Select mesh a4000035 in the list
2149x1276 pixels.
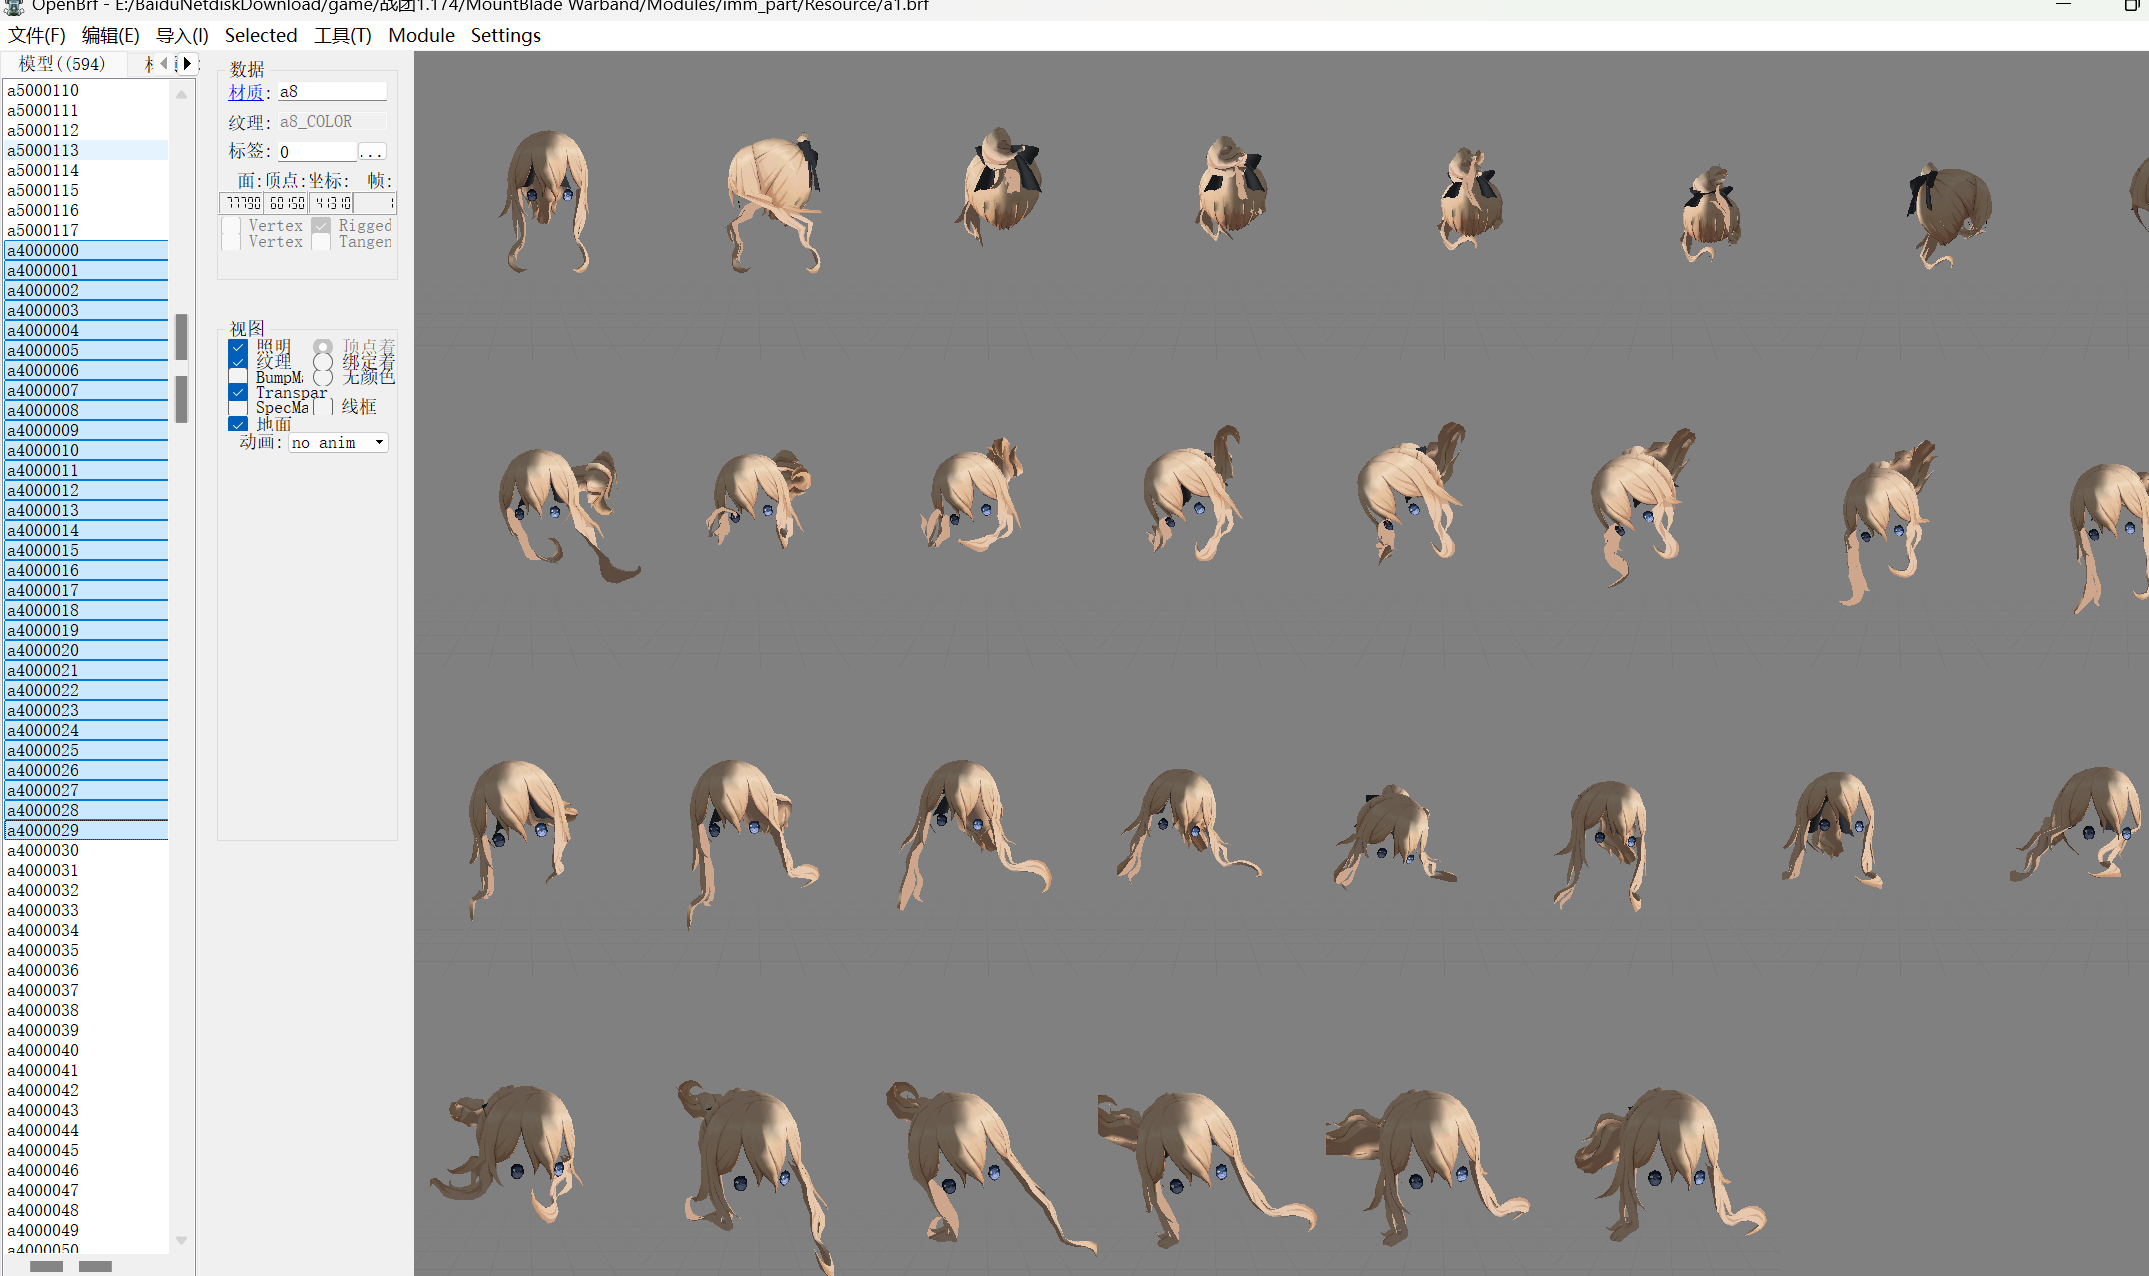[86, 950]
